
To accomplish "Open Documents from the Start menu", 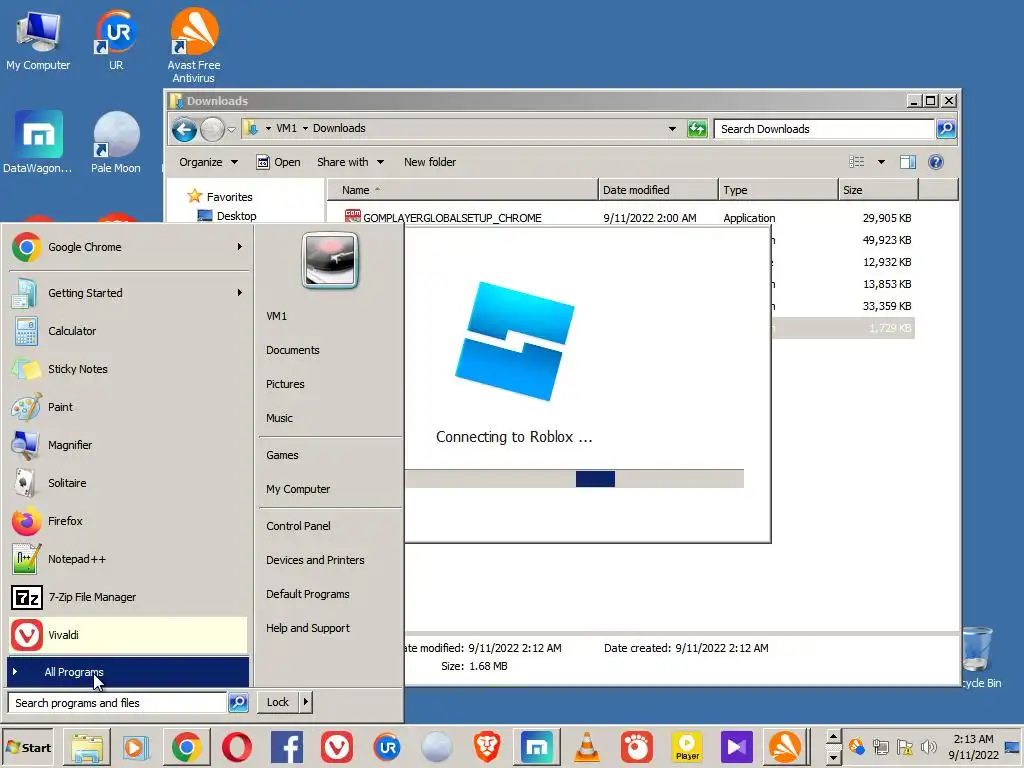I will point(293,350).
